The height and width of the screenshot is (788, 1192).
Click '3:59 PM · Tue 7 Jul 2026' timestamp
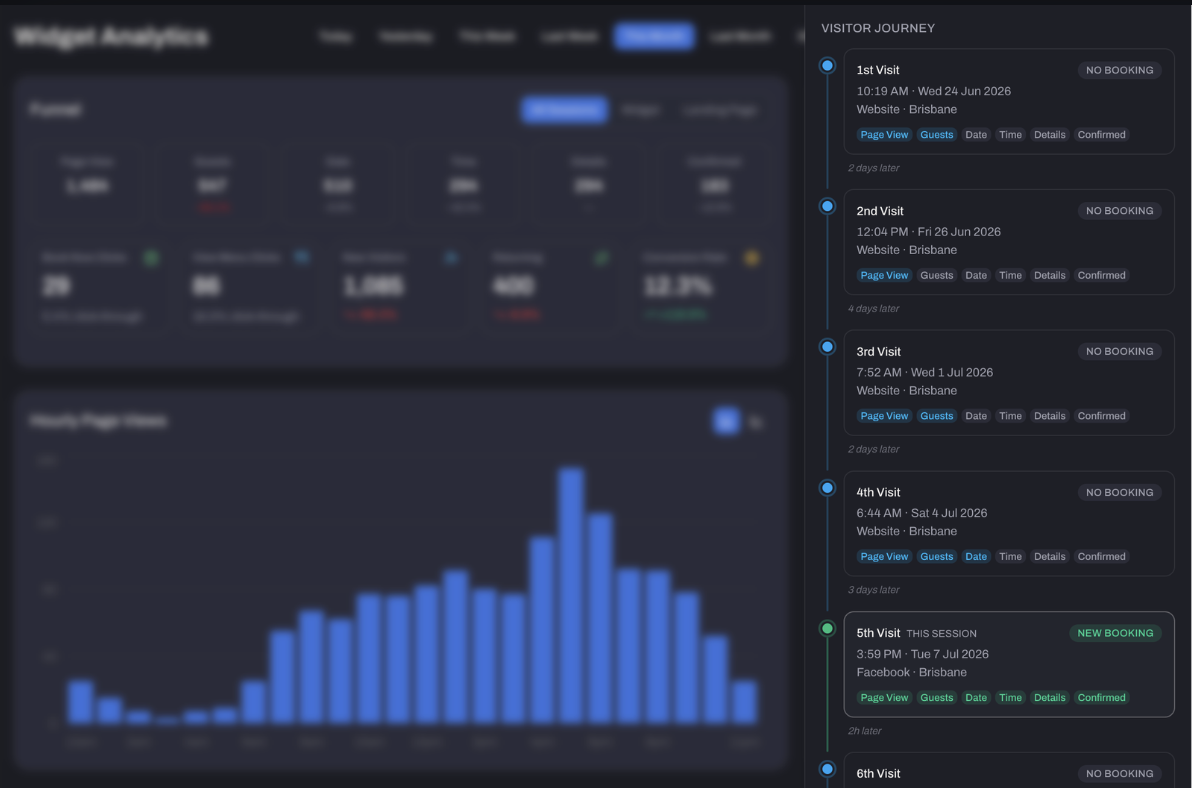click(x=923, y=654)
